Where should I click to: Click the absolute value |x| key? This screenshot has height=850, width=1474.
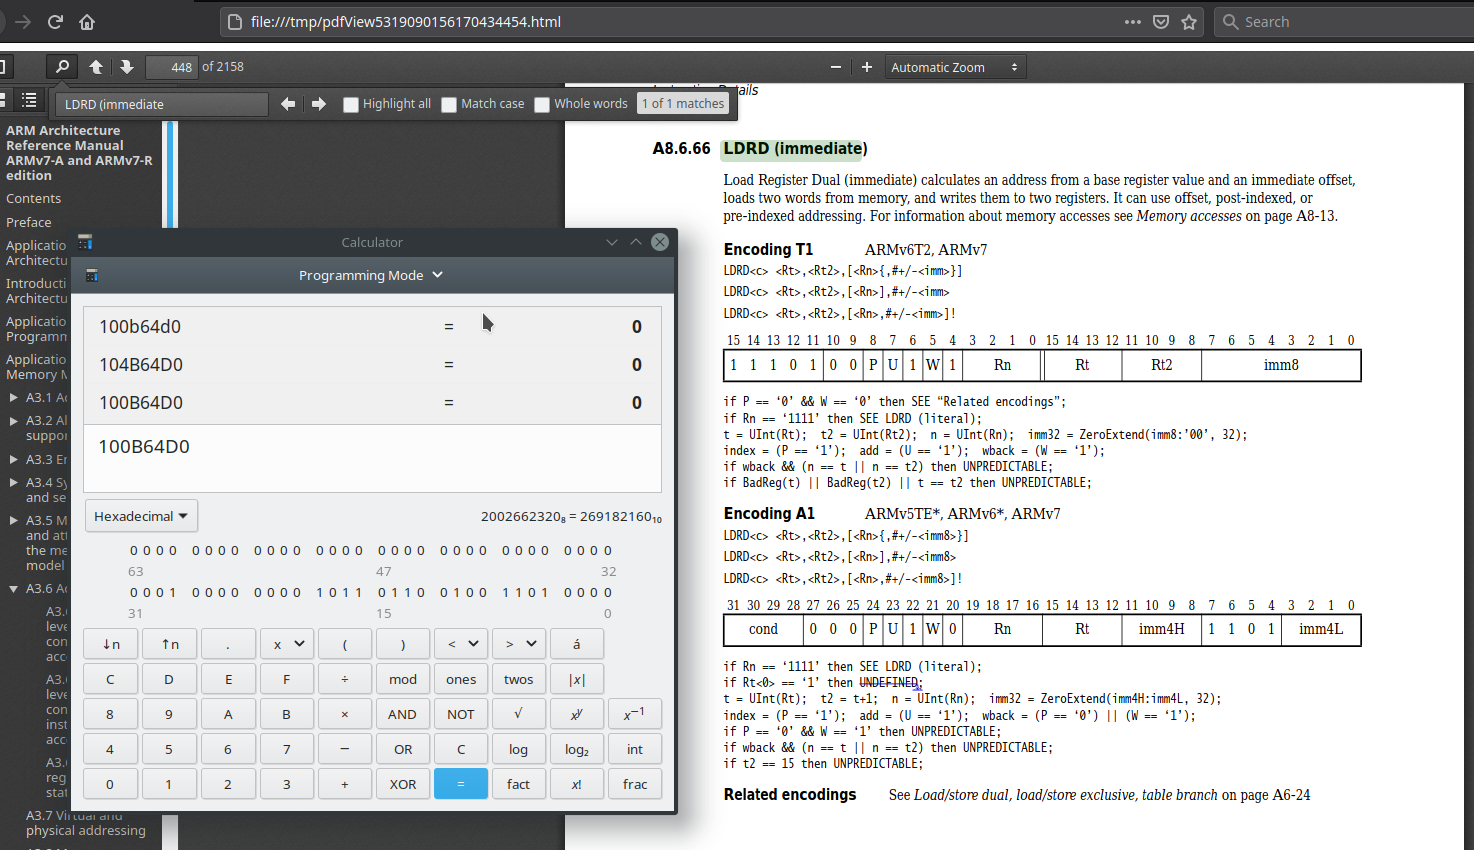pos(577,679)
